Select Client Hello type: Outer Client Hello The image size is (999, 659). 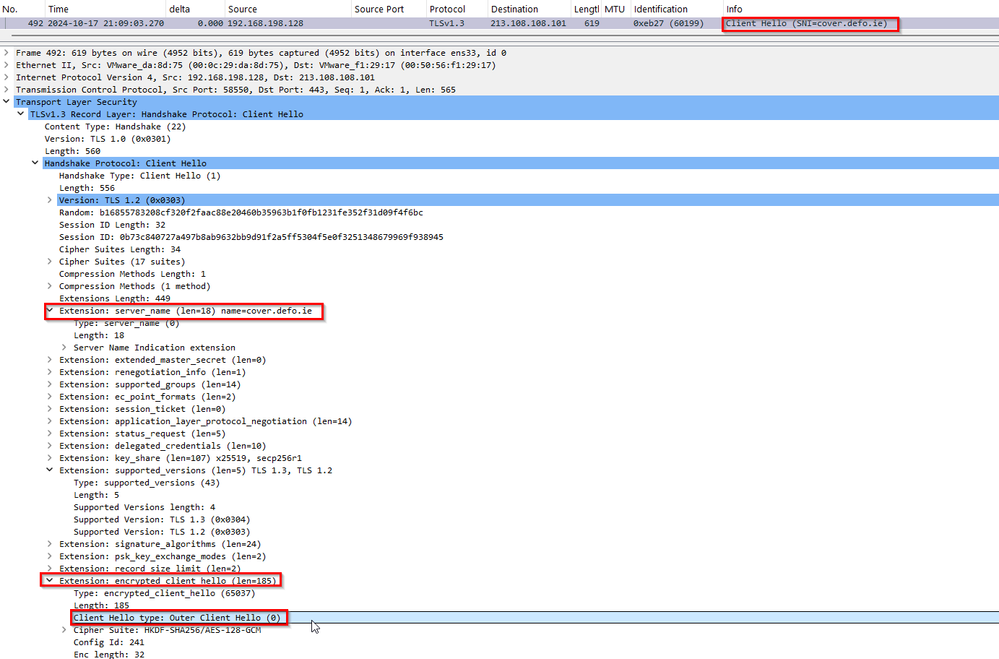click(176, 618)
